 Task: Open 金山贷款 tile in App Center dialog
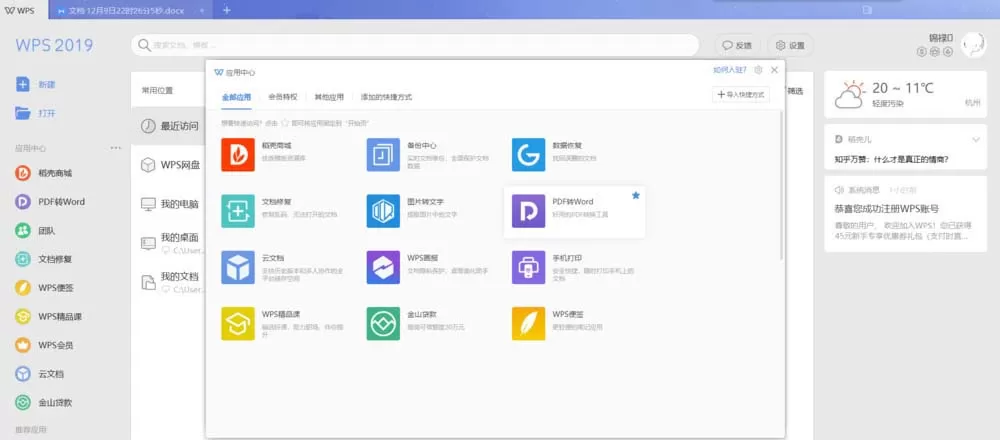click(x=426, y=323)
